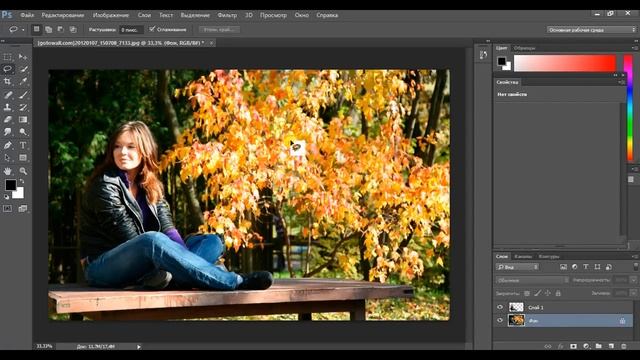
Task: Select the Eyedropper tool
Action: click(23, 82)
